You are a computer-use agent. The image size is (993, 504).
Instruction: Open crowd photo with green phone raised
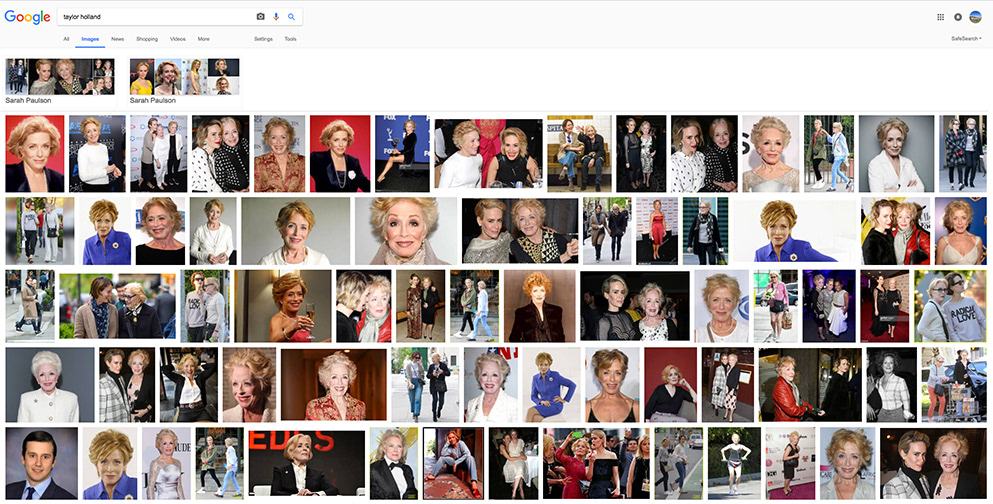596,463
